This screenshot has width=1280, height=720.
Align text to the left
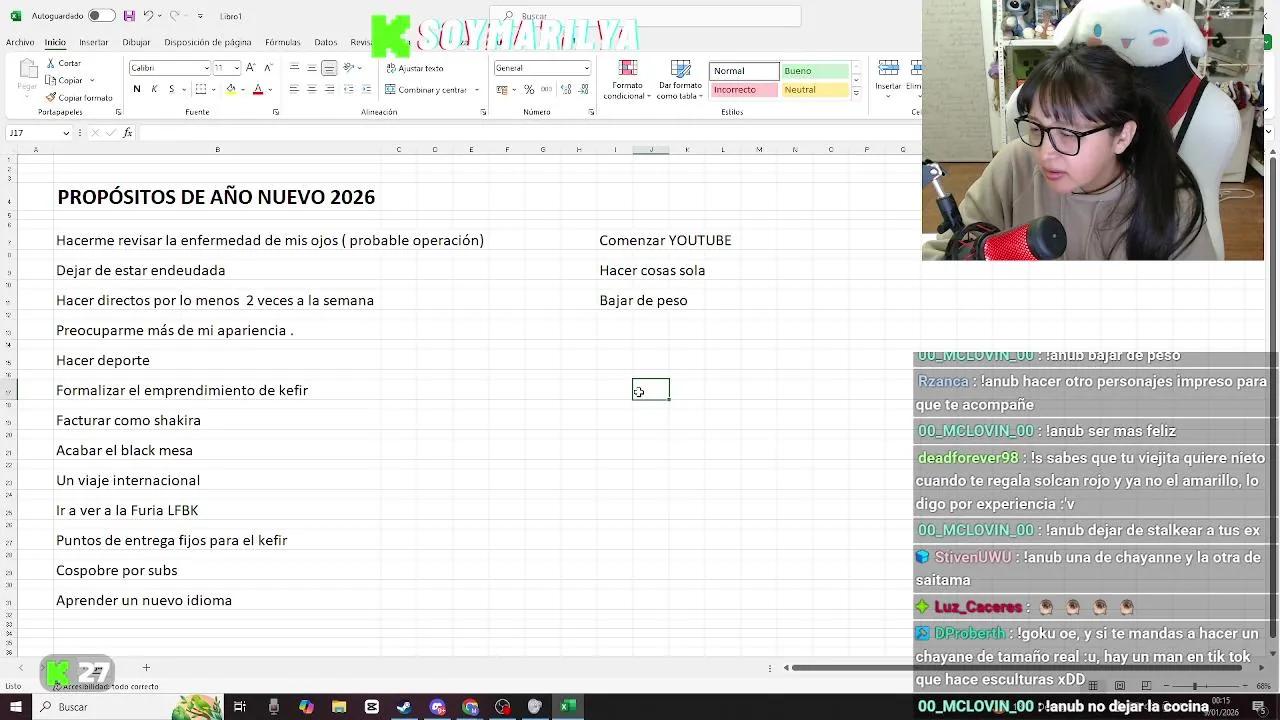(294, 89)
